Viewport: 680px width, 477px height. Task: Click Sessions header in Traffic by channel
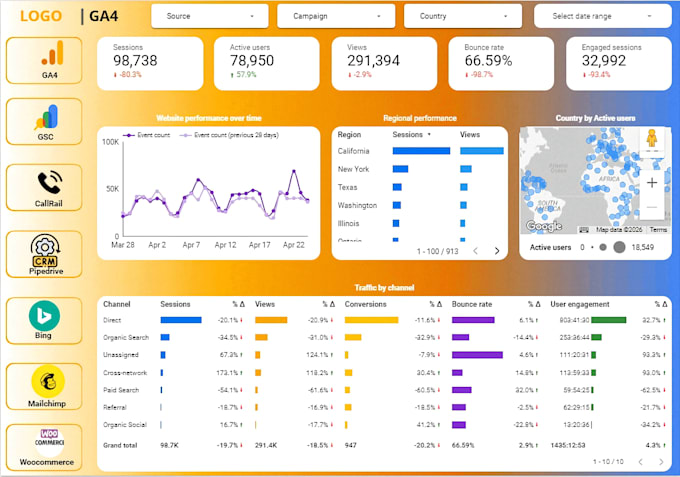175,304
